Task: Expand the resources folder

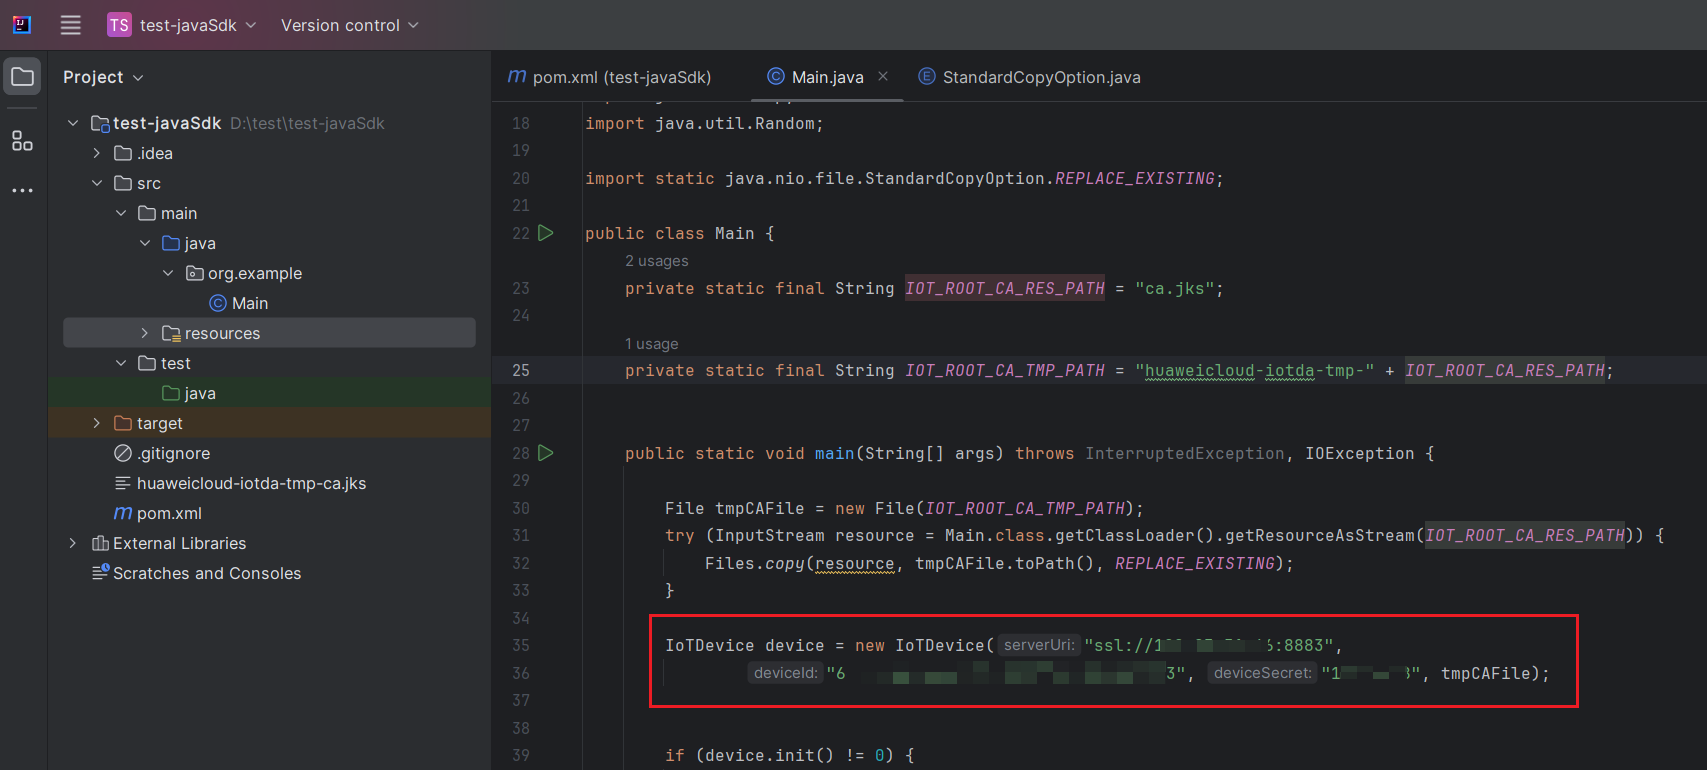Action: pos(145,333)
